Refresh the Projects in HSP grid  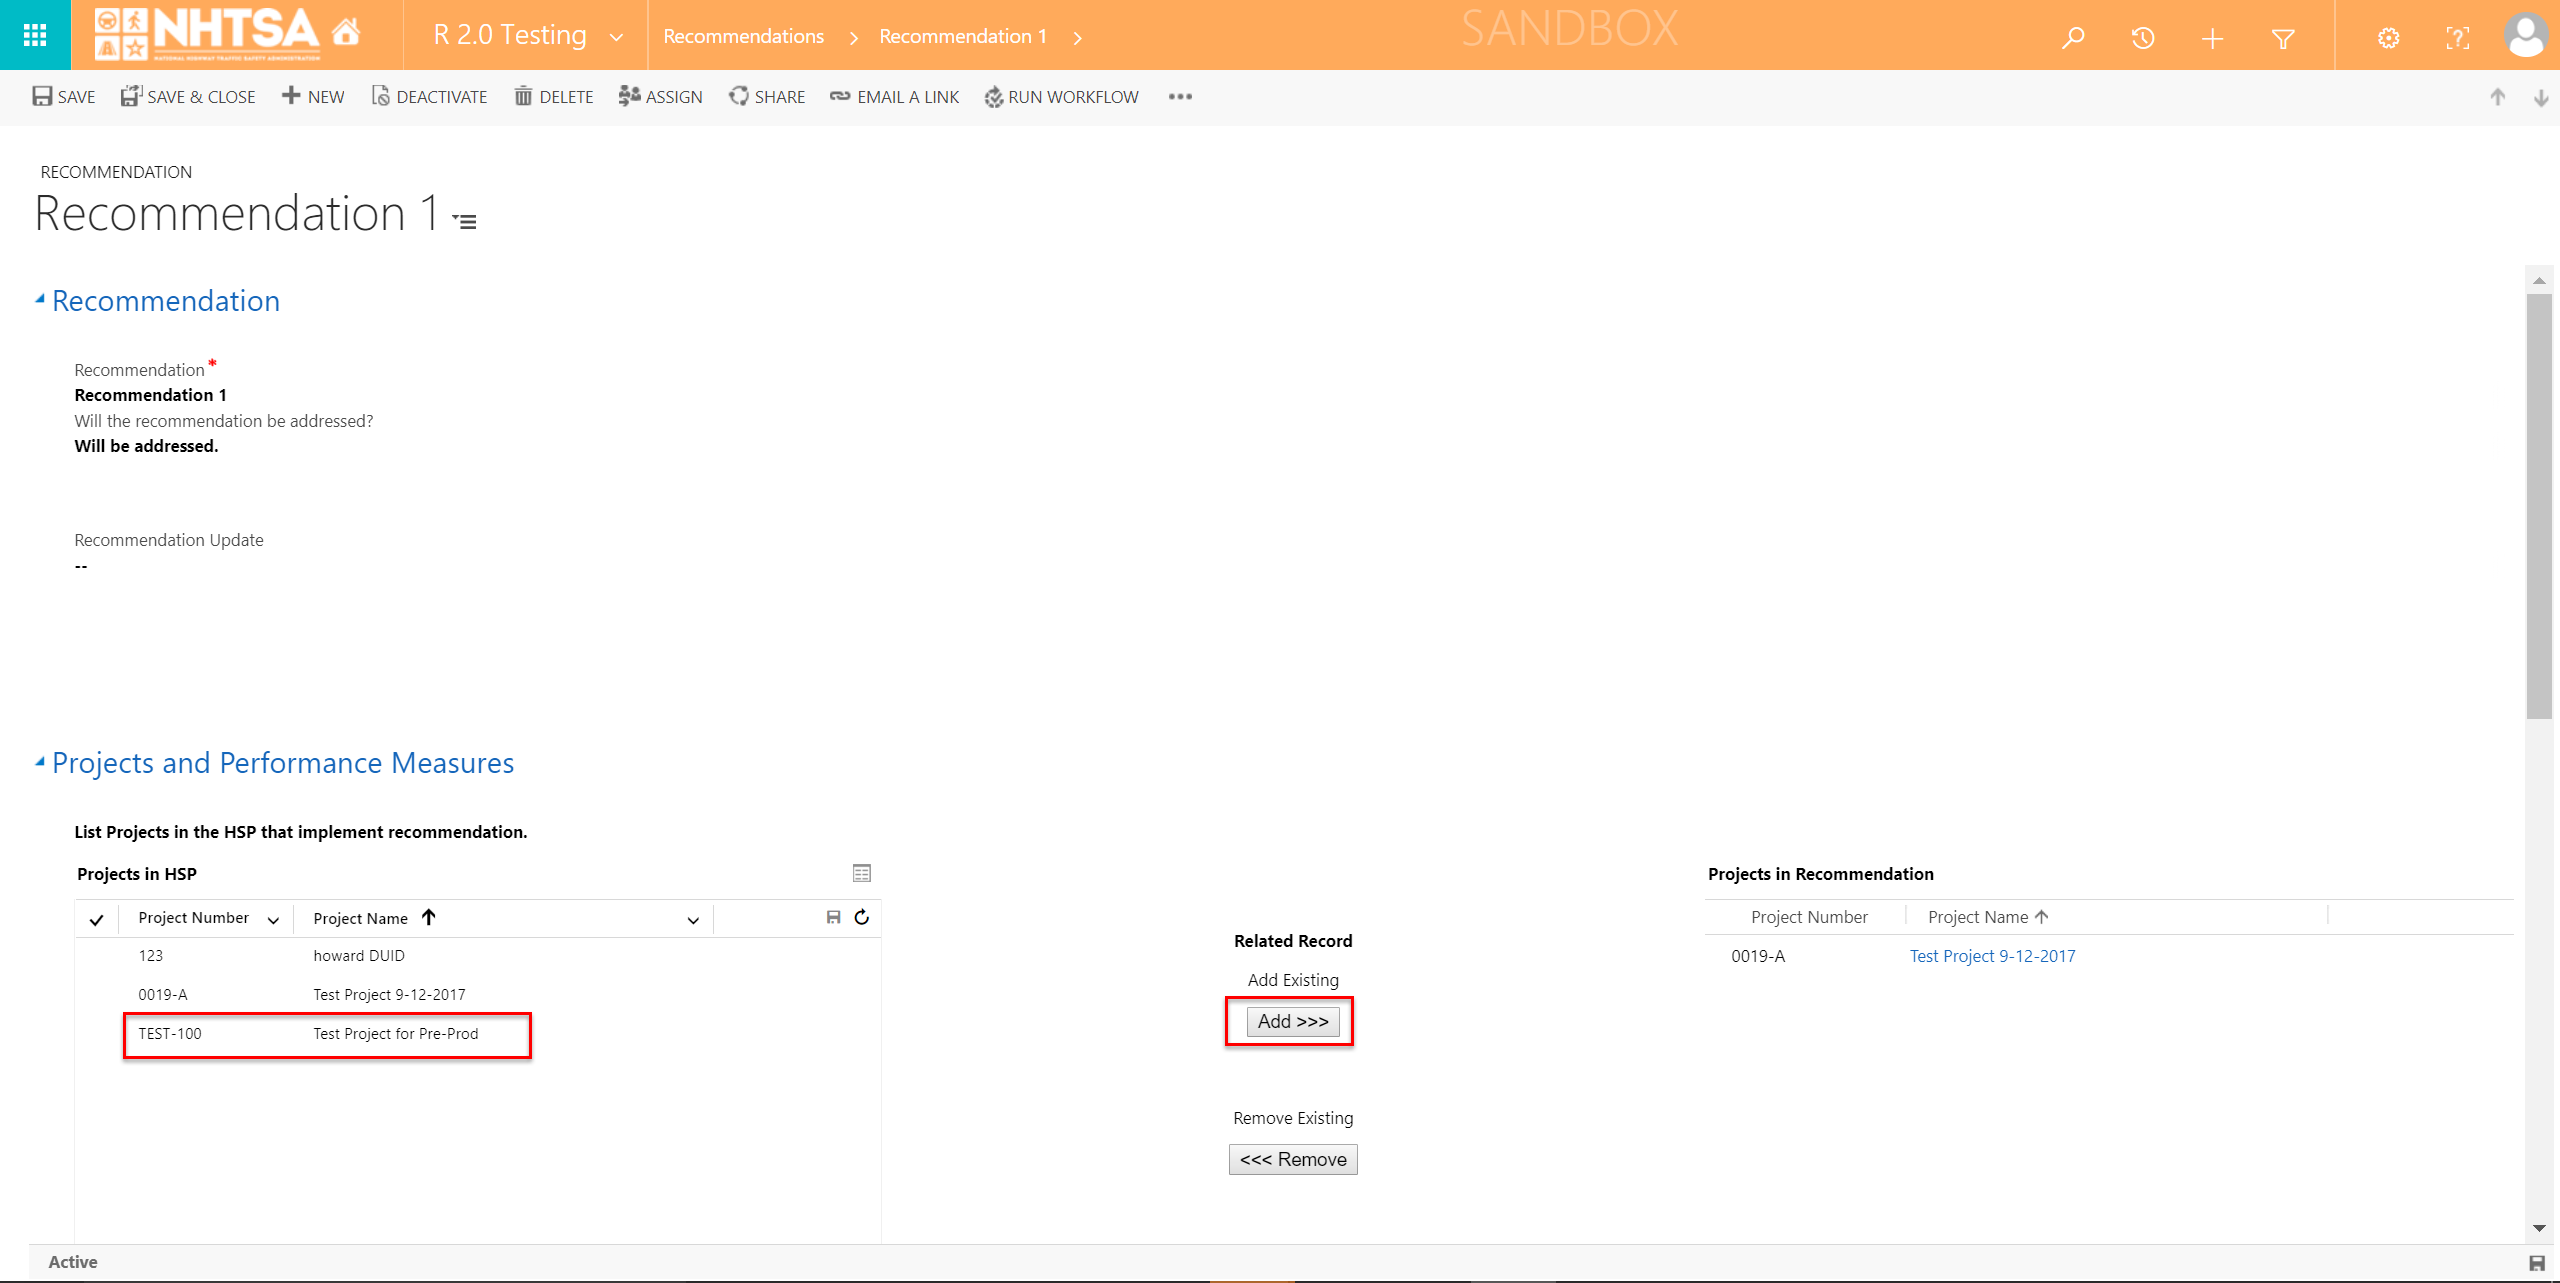point(862,917)
